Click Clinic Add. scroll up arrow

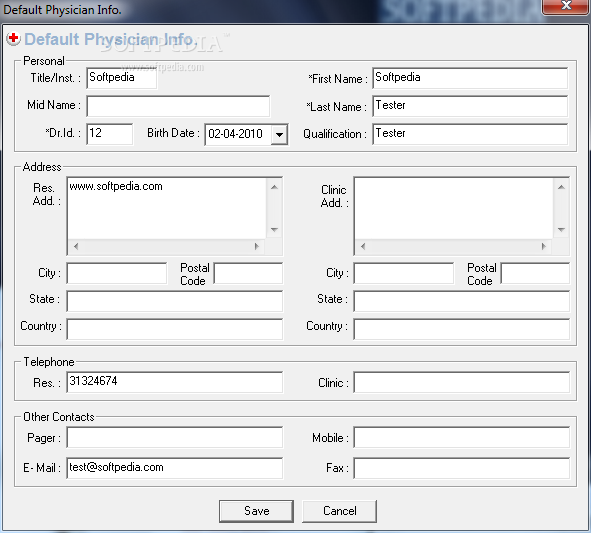[561, 187]
